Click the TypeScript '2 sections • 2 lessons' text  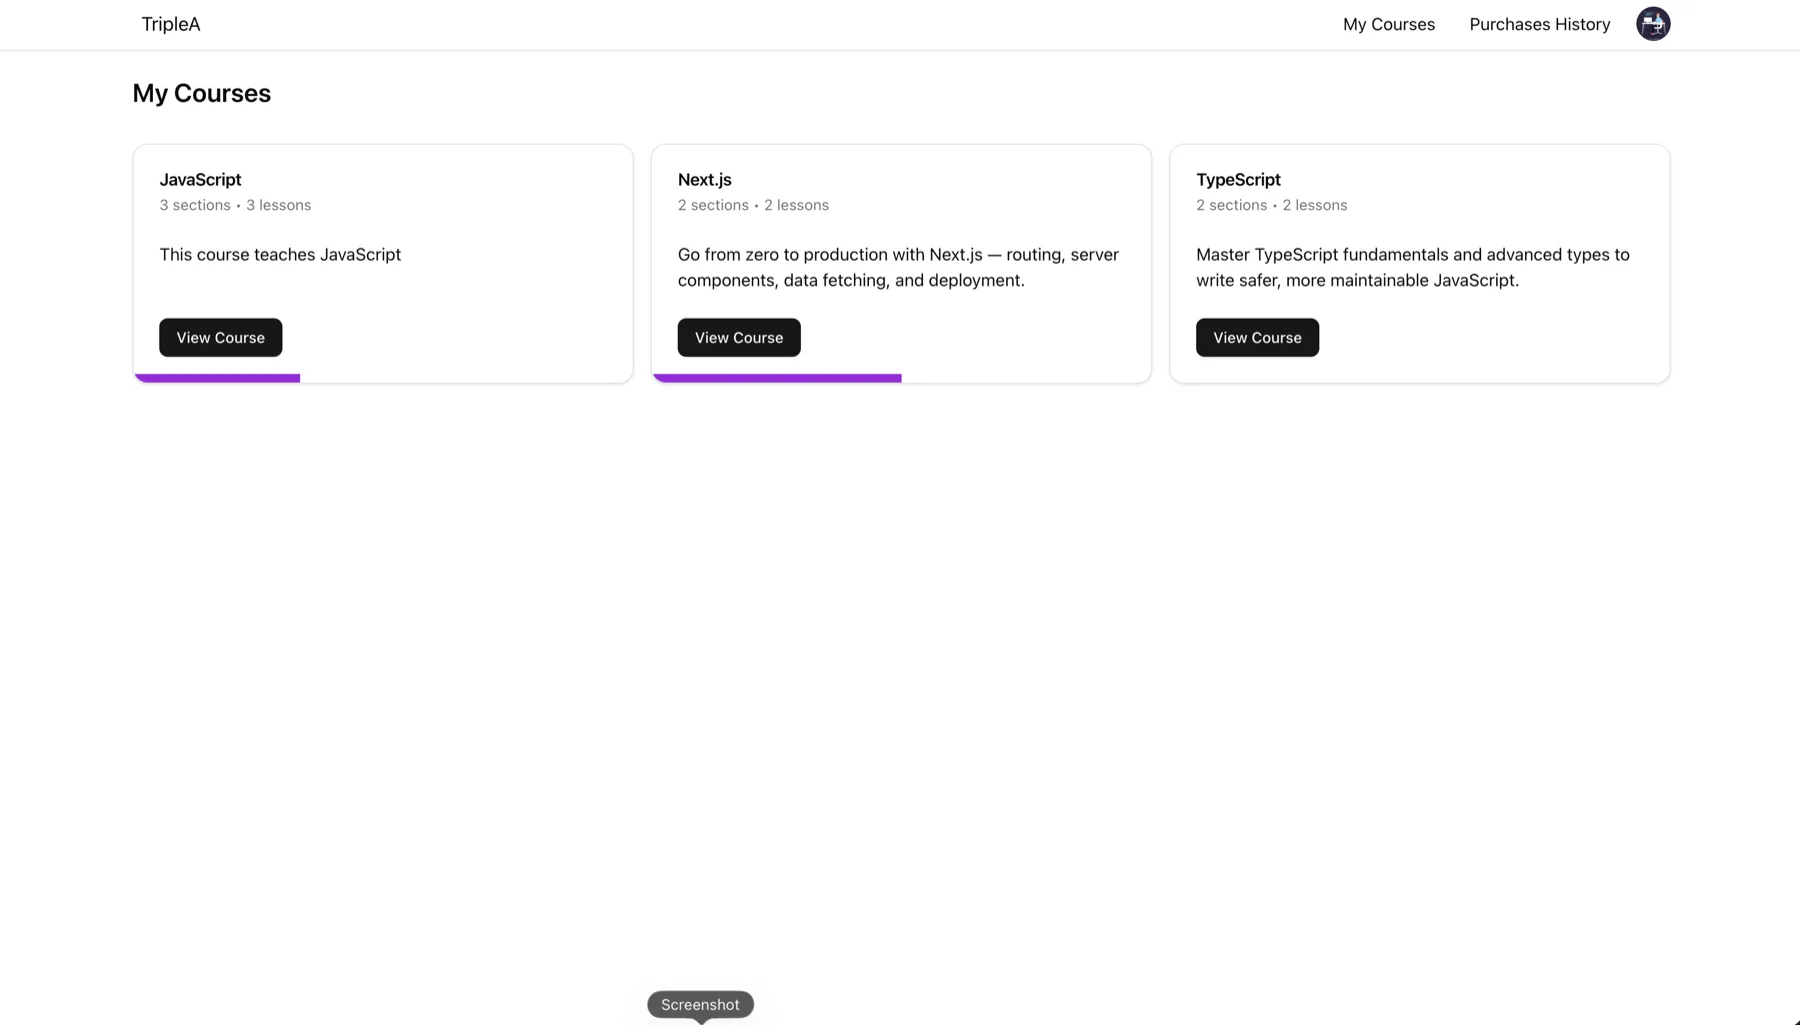click(x=1271, y=205)
